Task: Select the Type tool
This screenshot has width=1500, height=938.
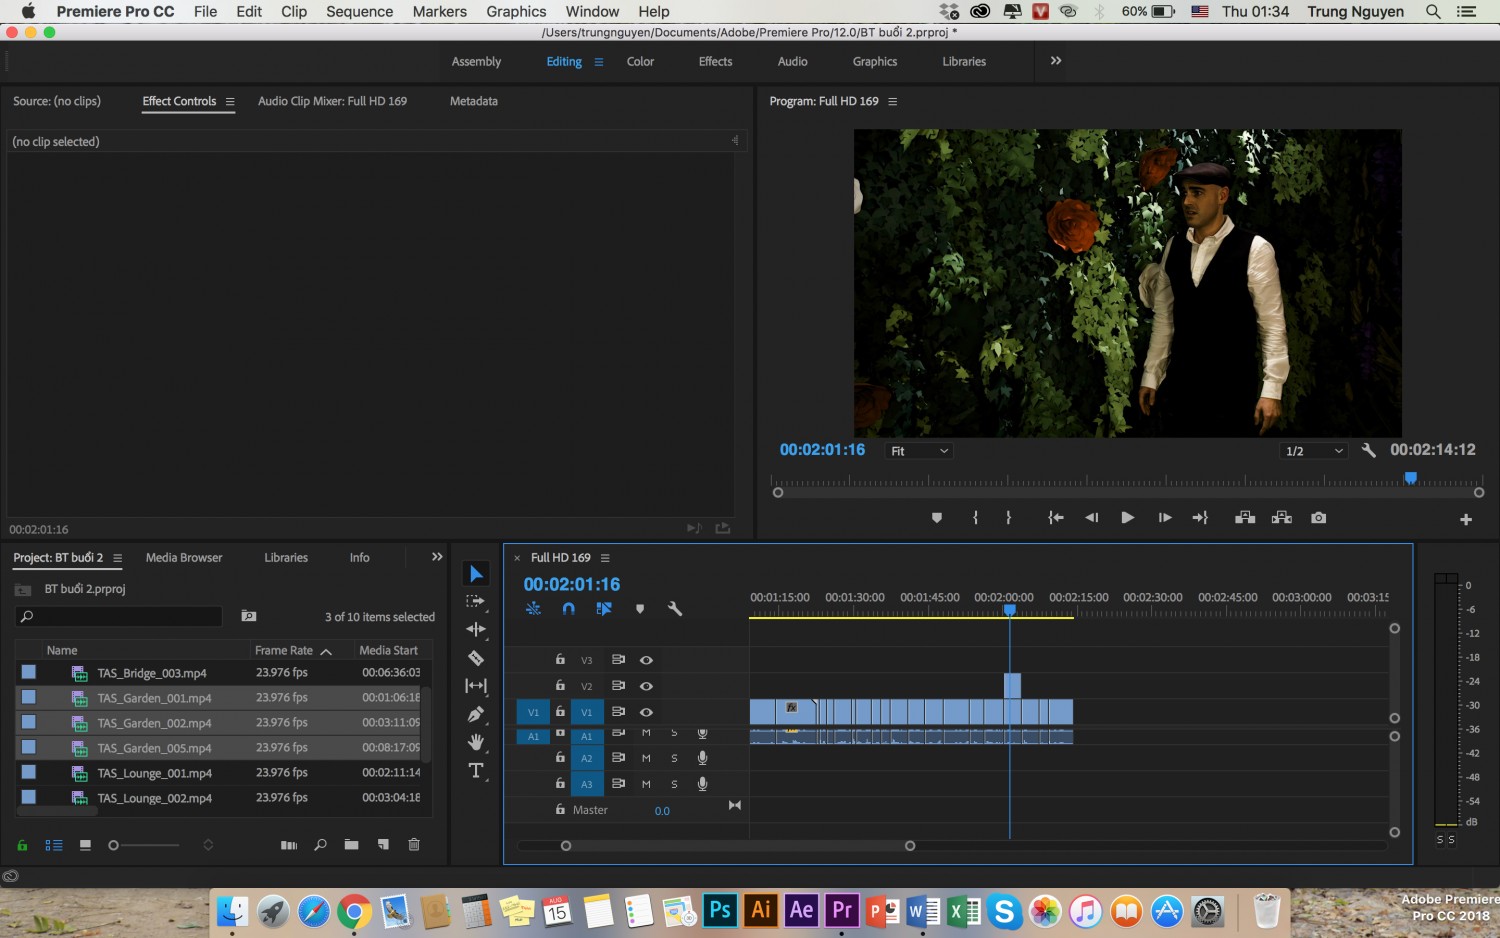Action: [x=476, y=770]
